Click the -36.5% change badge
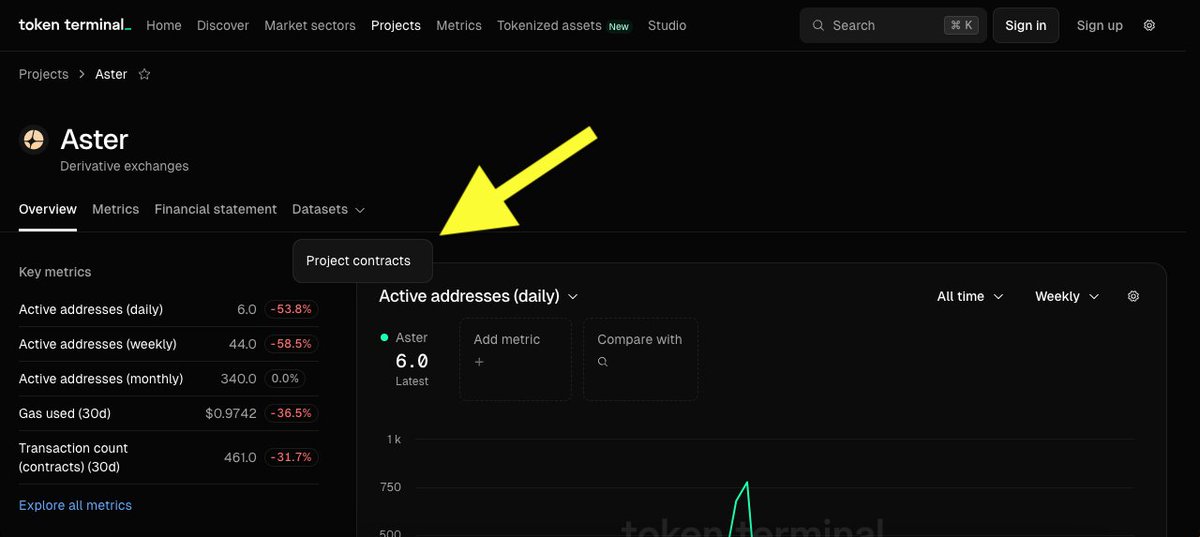1200x537 pixels. [291, 413]
